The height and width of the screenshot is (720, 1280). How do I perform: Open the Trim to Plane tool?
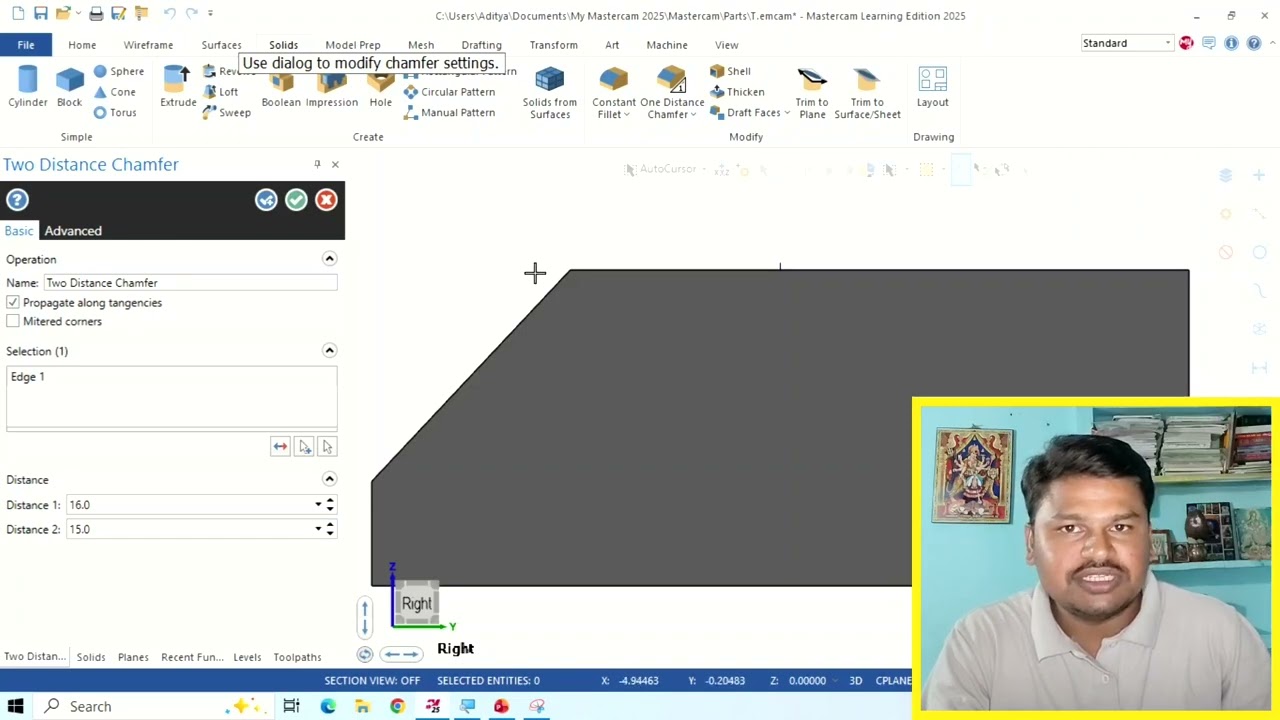click(812, 93)
